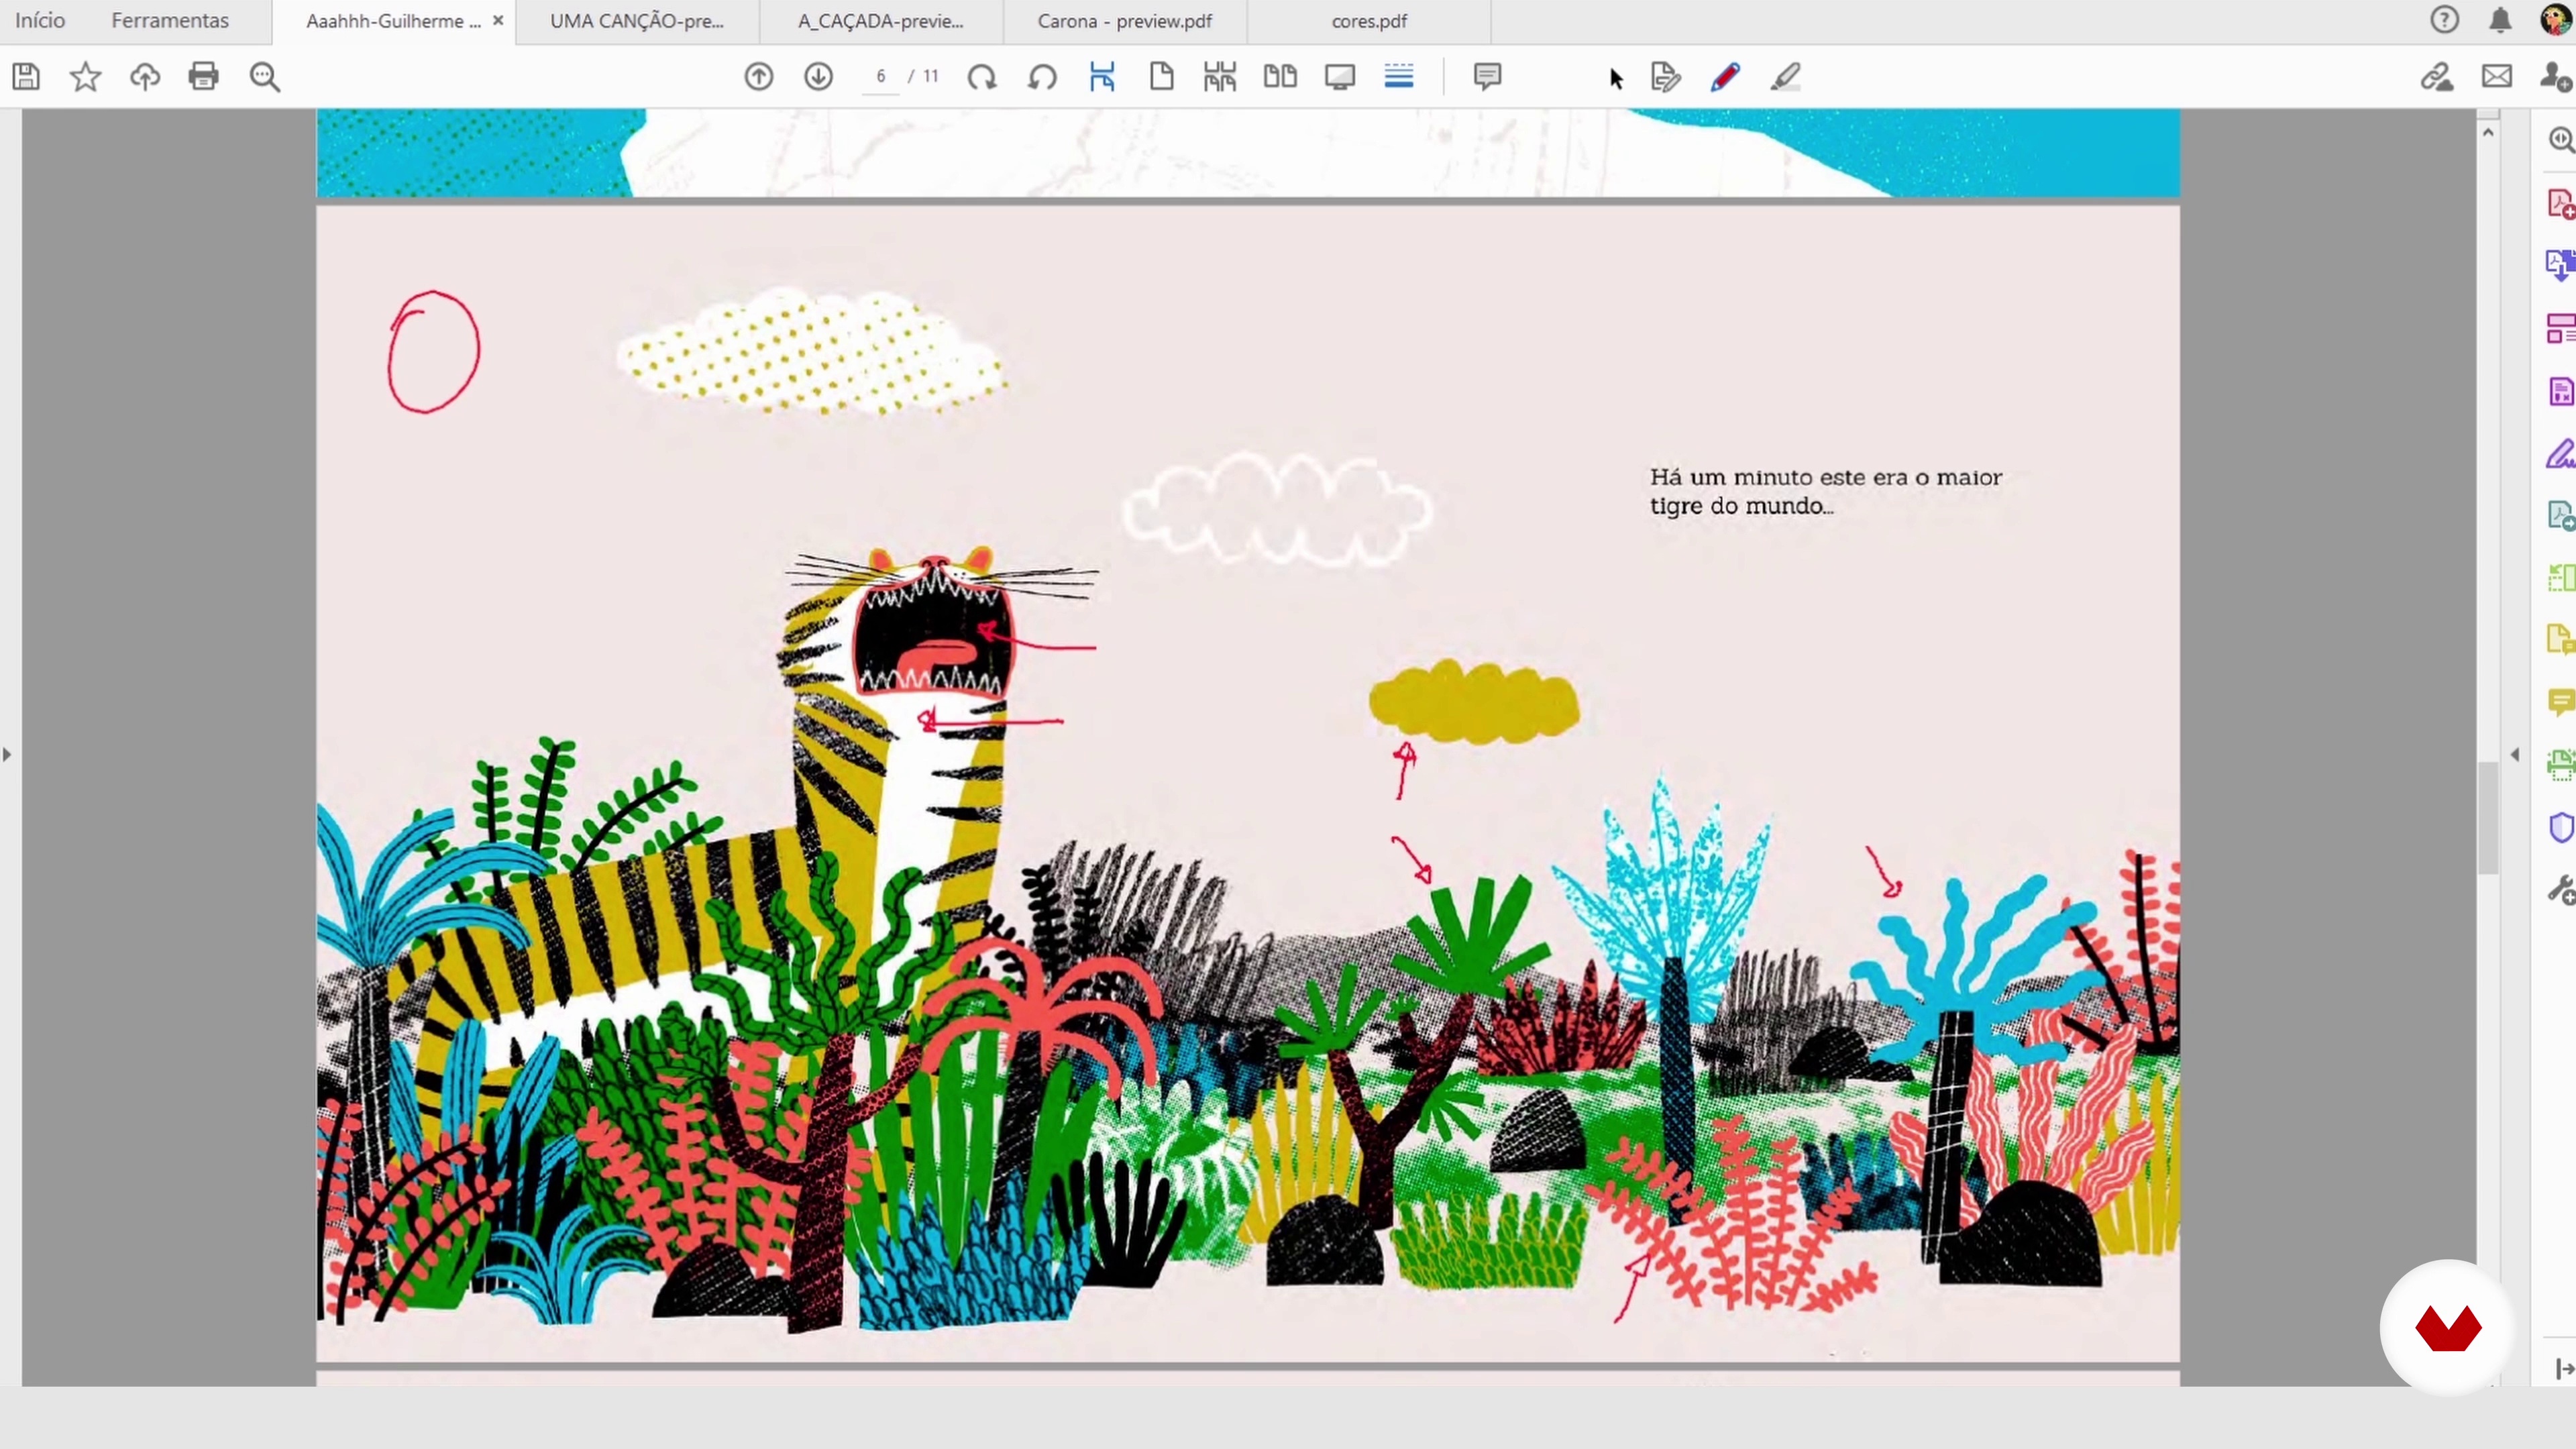Open the Create PDF tool in the side panel
Screen dimensions: 2576x1449
(x=2561, y=203)
